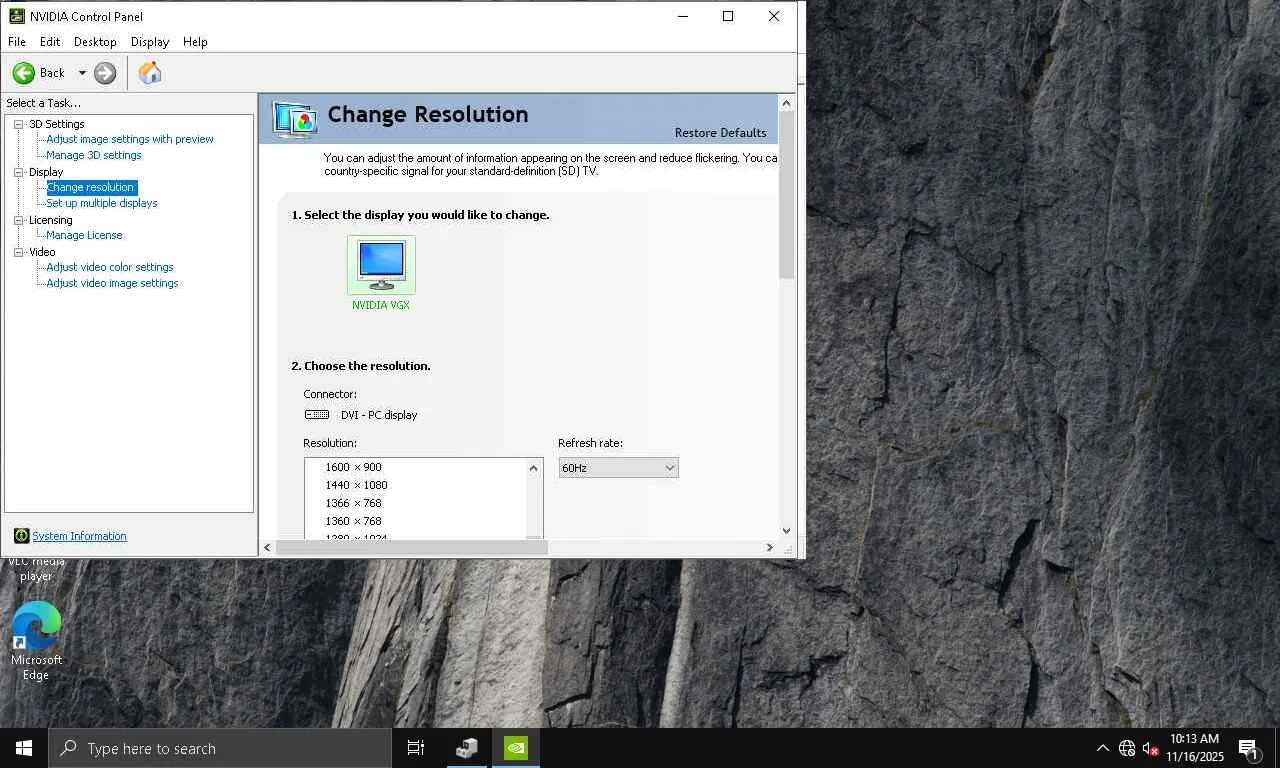Open Manage 3D settings link
This screenshot has width=1280, height=768.
[x=94, y=155]
